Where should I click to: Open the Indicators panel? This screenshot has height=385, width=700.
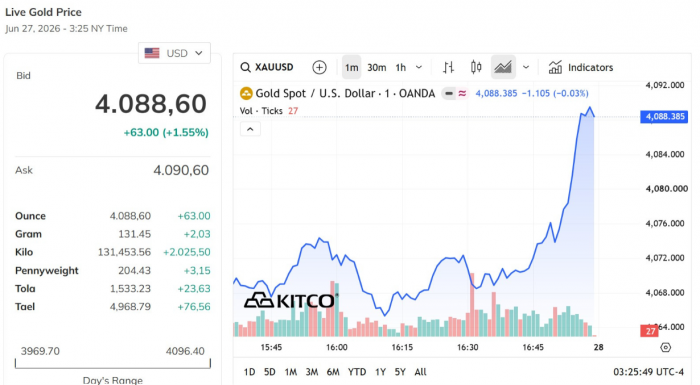pyautogui.click(x=581, y=67)
